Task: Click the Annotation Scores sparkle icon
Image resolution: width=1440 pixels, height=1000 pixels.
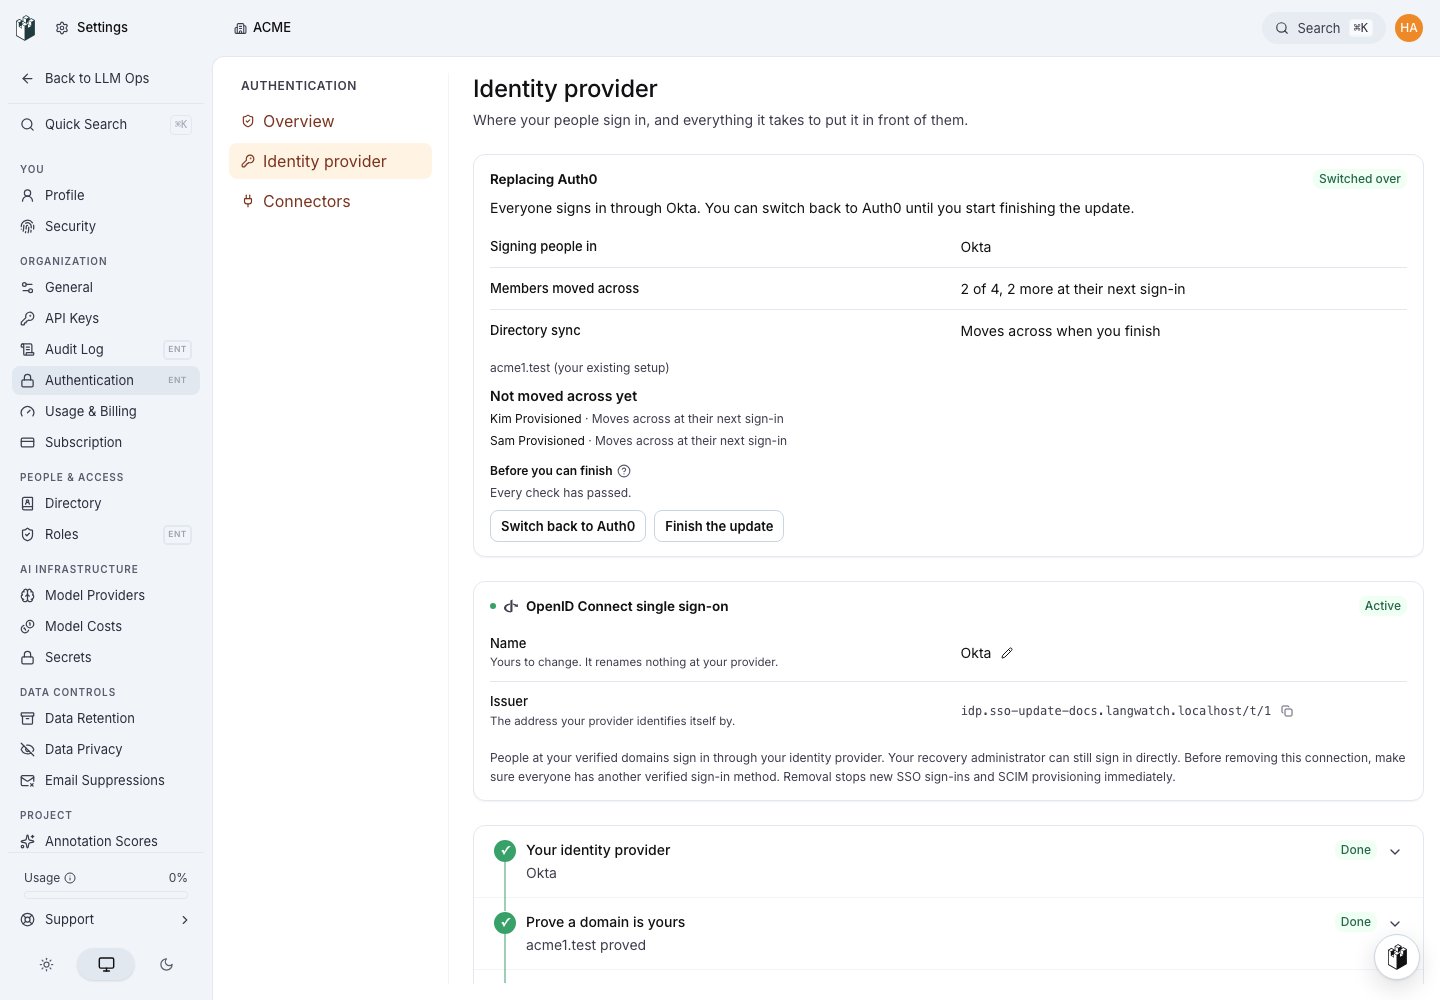Action: (x=28, y=841)
